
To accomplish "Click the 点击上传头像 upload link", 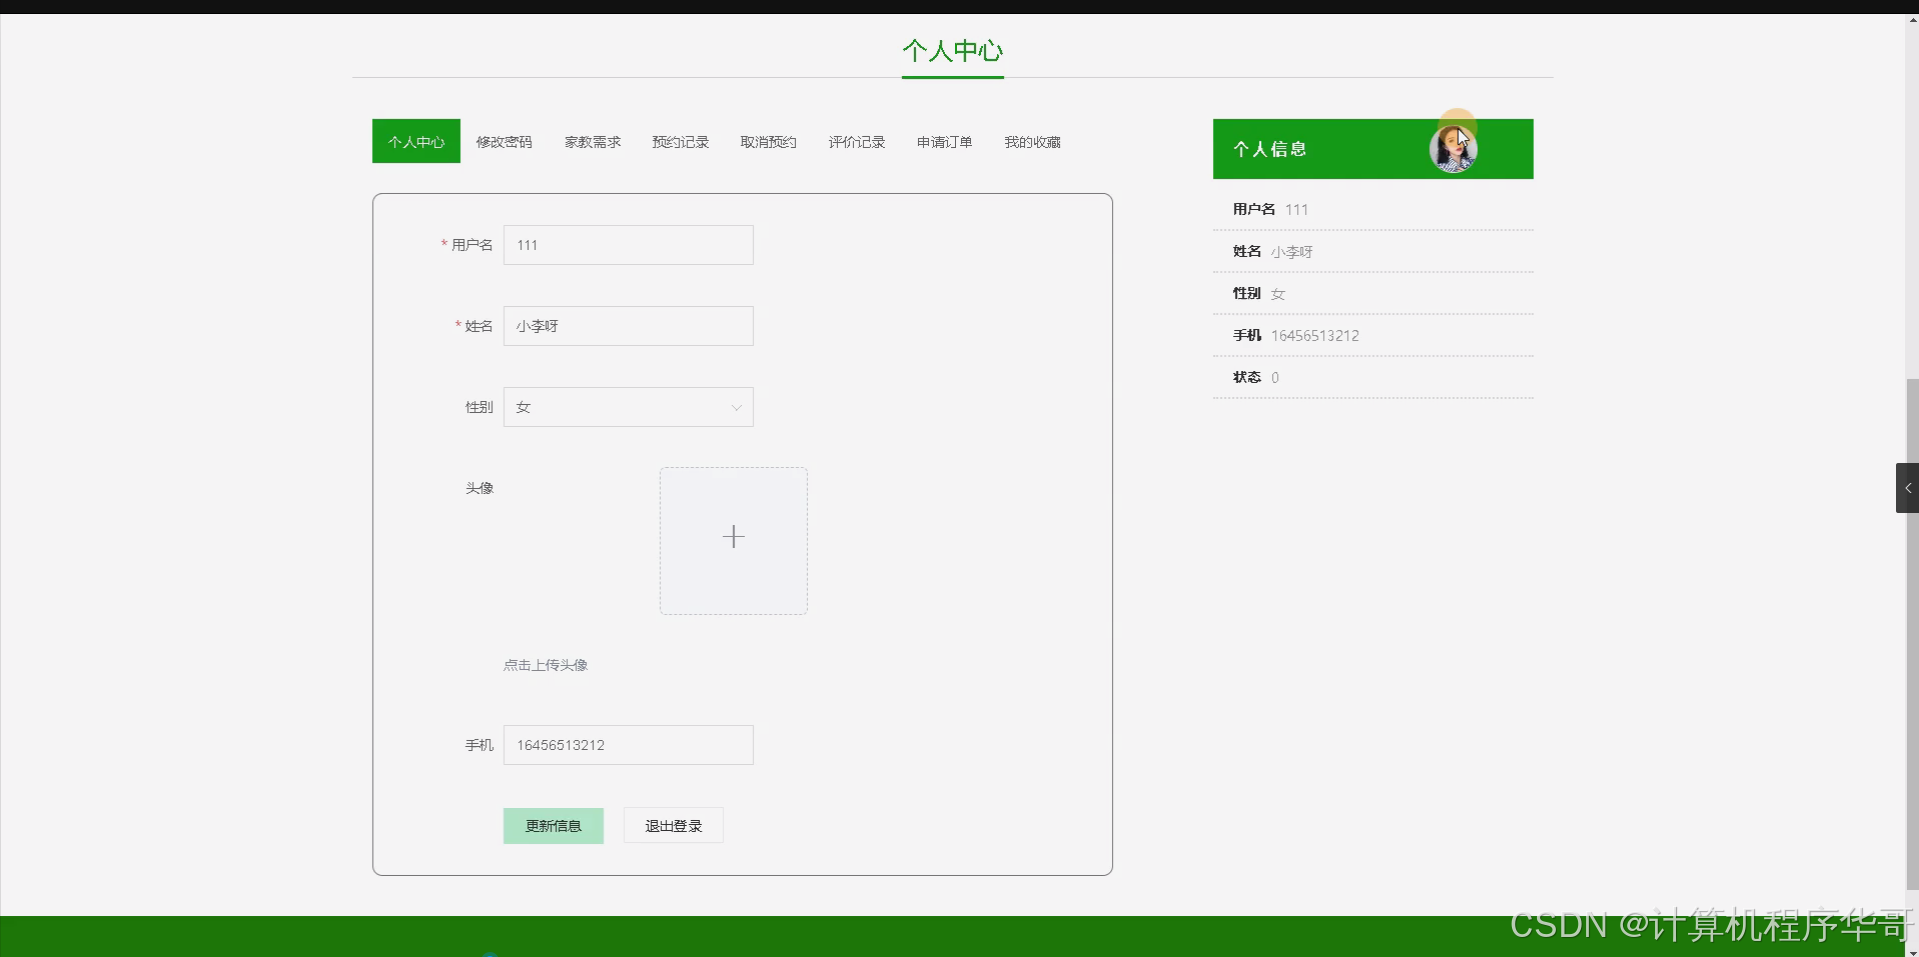I will tap(545, 664).
